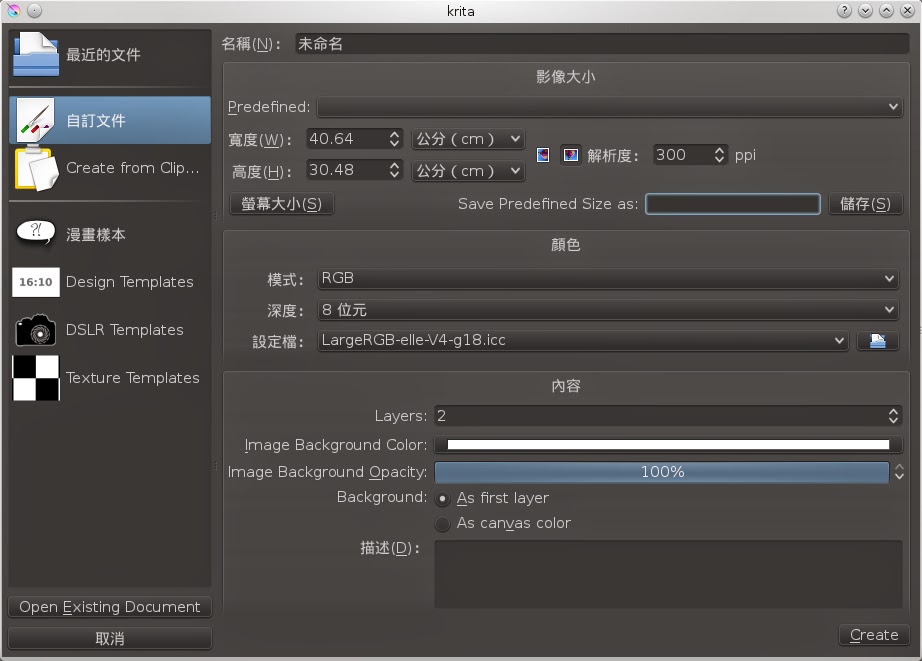922x661 pixels.
Task: Expand the Predefined size dropdown
Action: coord(609,107)
